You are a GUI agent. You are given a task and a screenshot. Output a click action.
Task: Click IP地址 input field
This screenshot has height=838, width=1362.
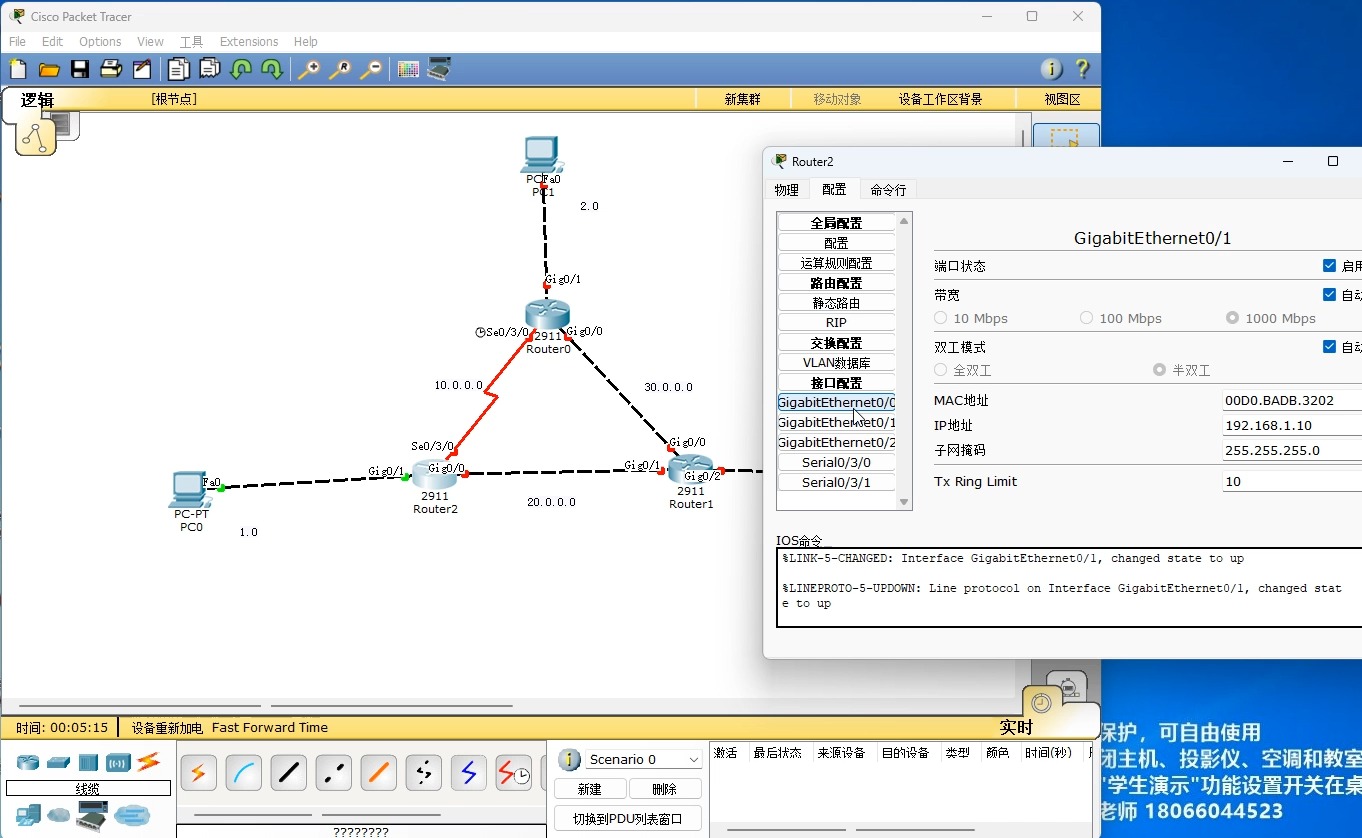(1291, 425)
